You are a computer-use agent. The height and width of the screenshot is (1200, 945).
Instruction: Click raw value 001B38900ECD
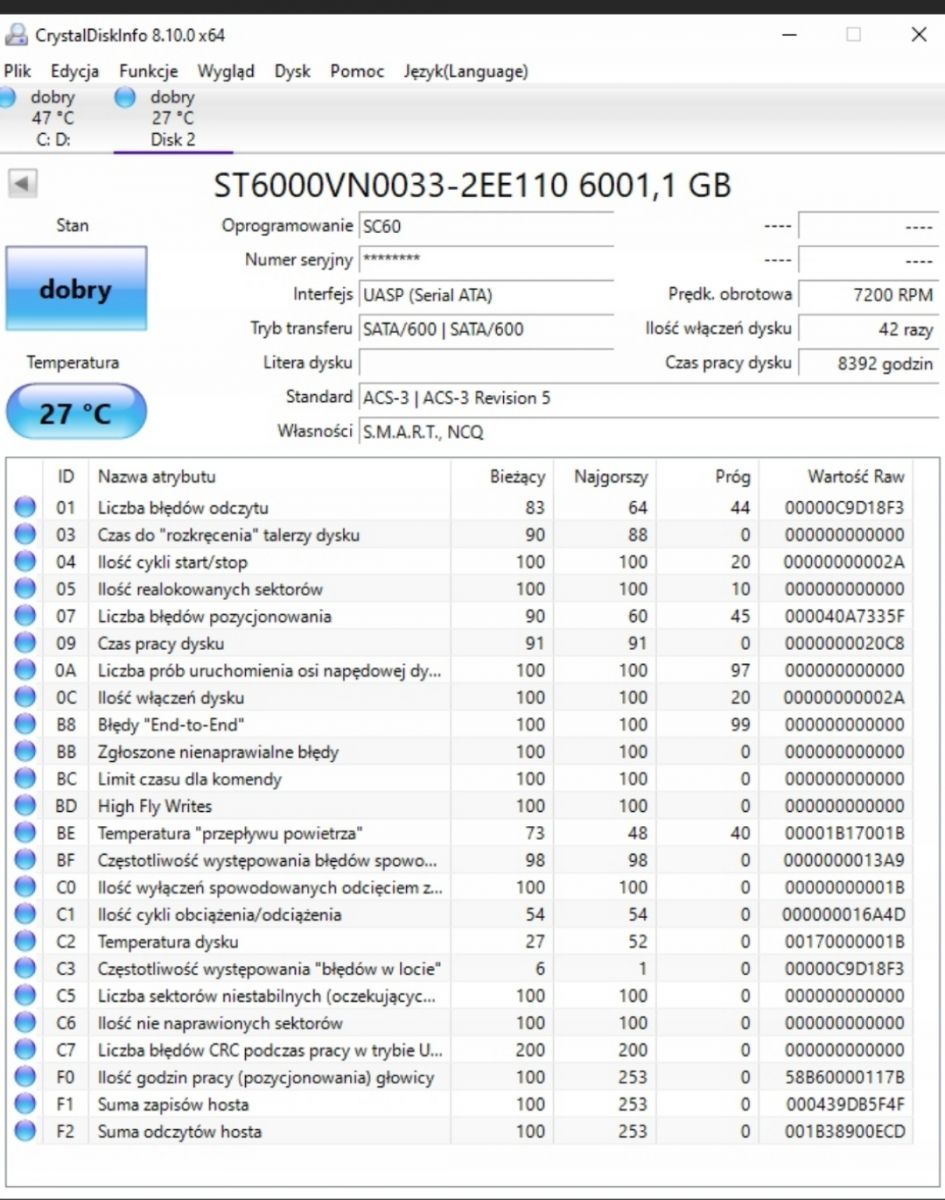coord(845,1131)
